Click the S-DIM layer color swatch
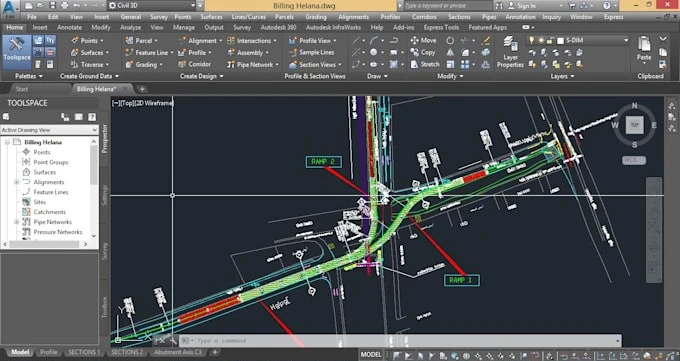This screenshot has height=361, width=680. point(560,40)
